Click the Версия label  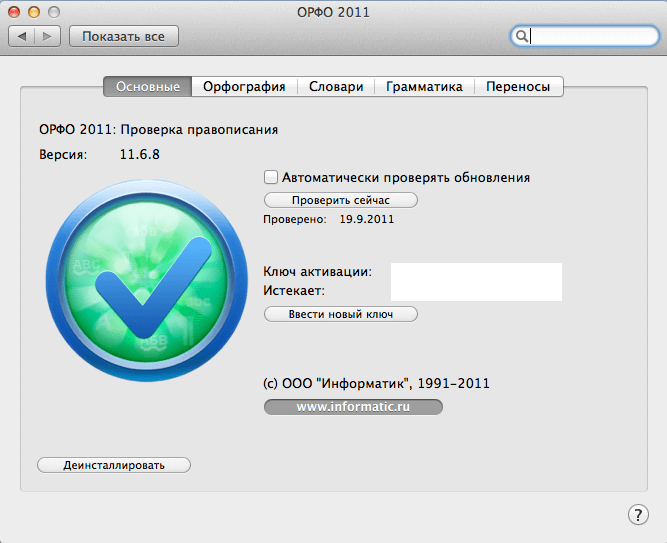coord(63,154)
